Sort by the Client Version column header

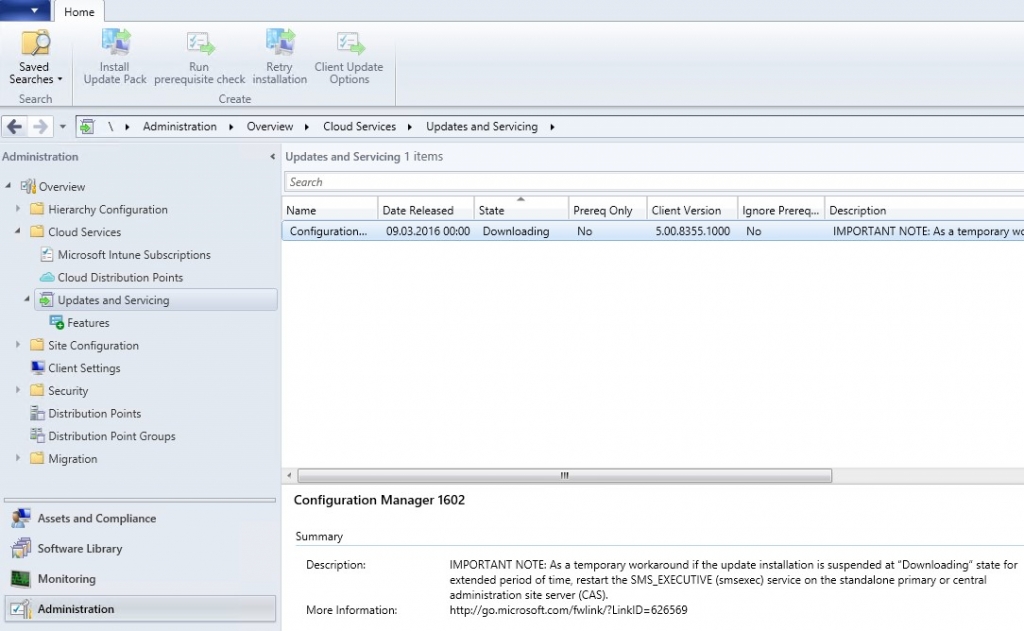pos(692,210)
